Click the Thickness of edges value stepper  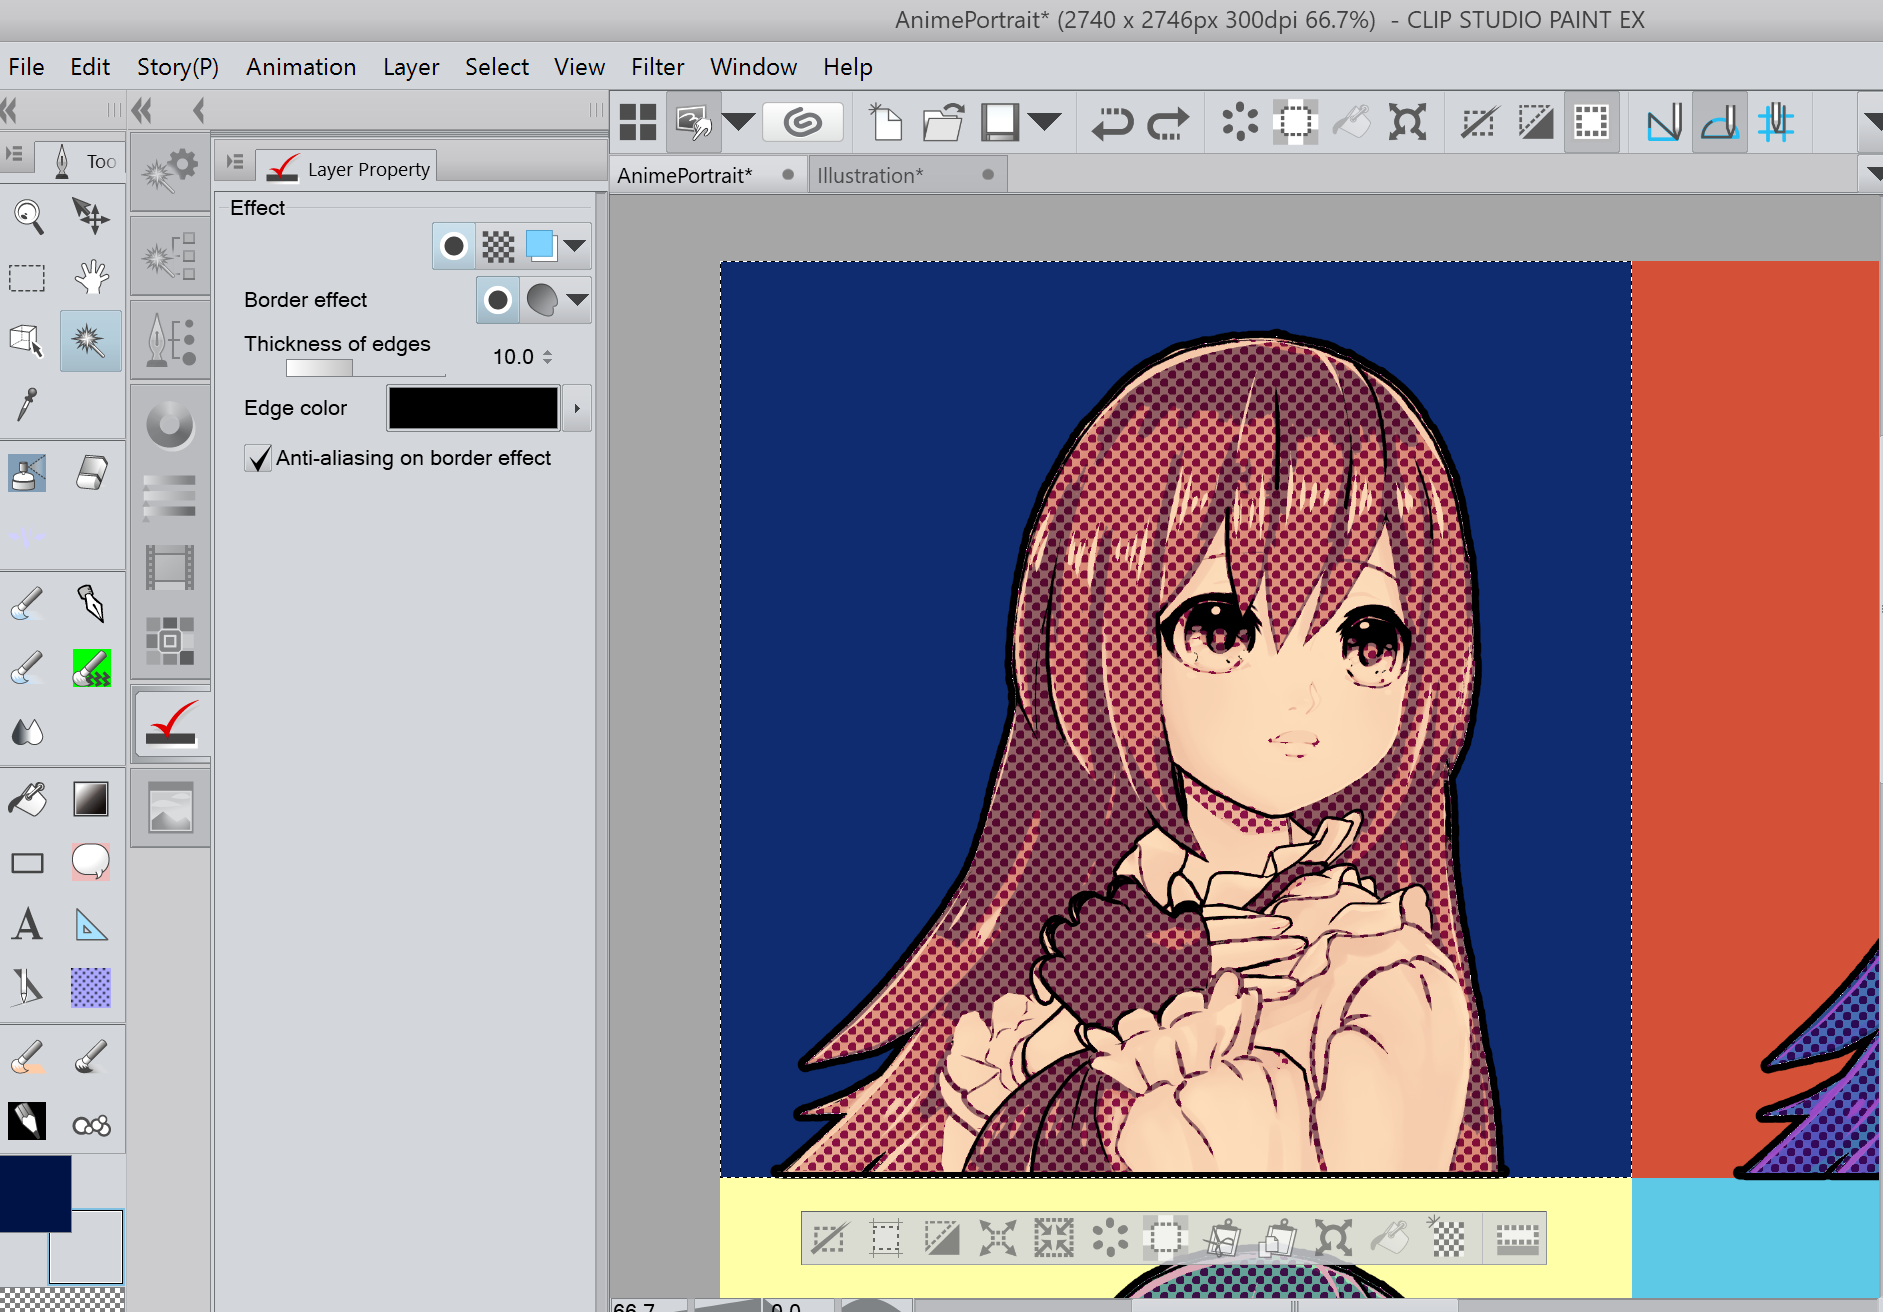[547, 357]
